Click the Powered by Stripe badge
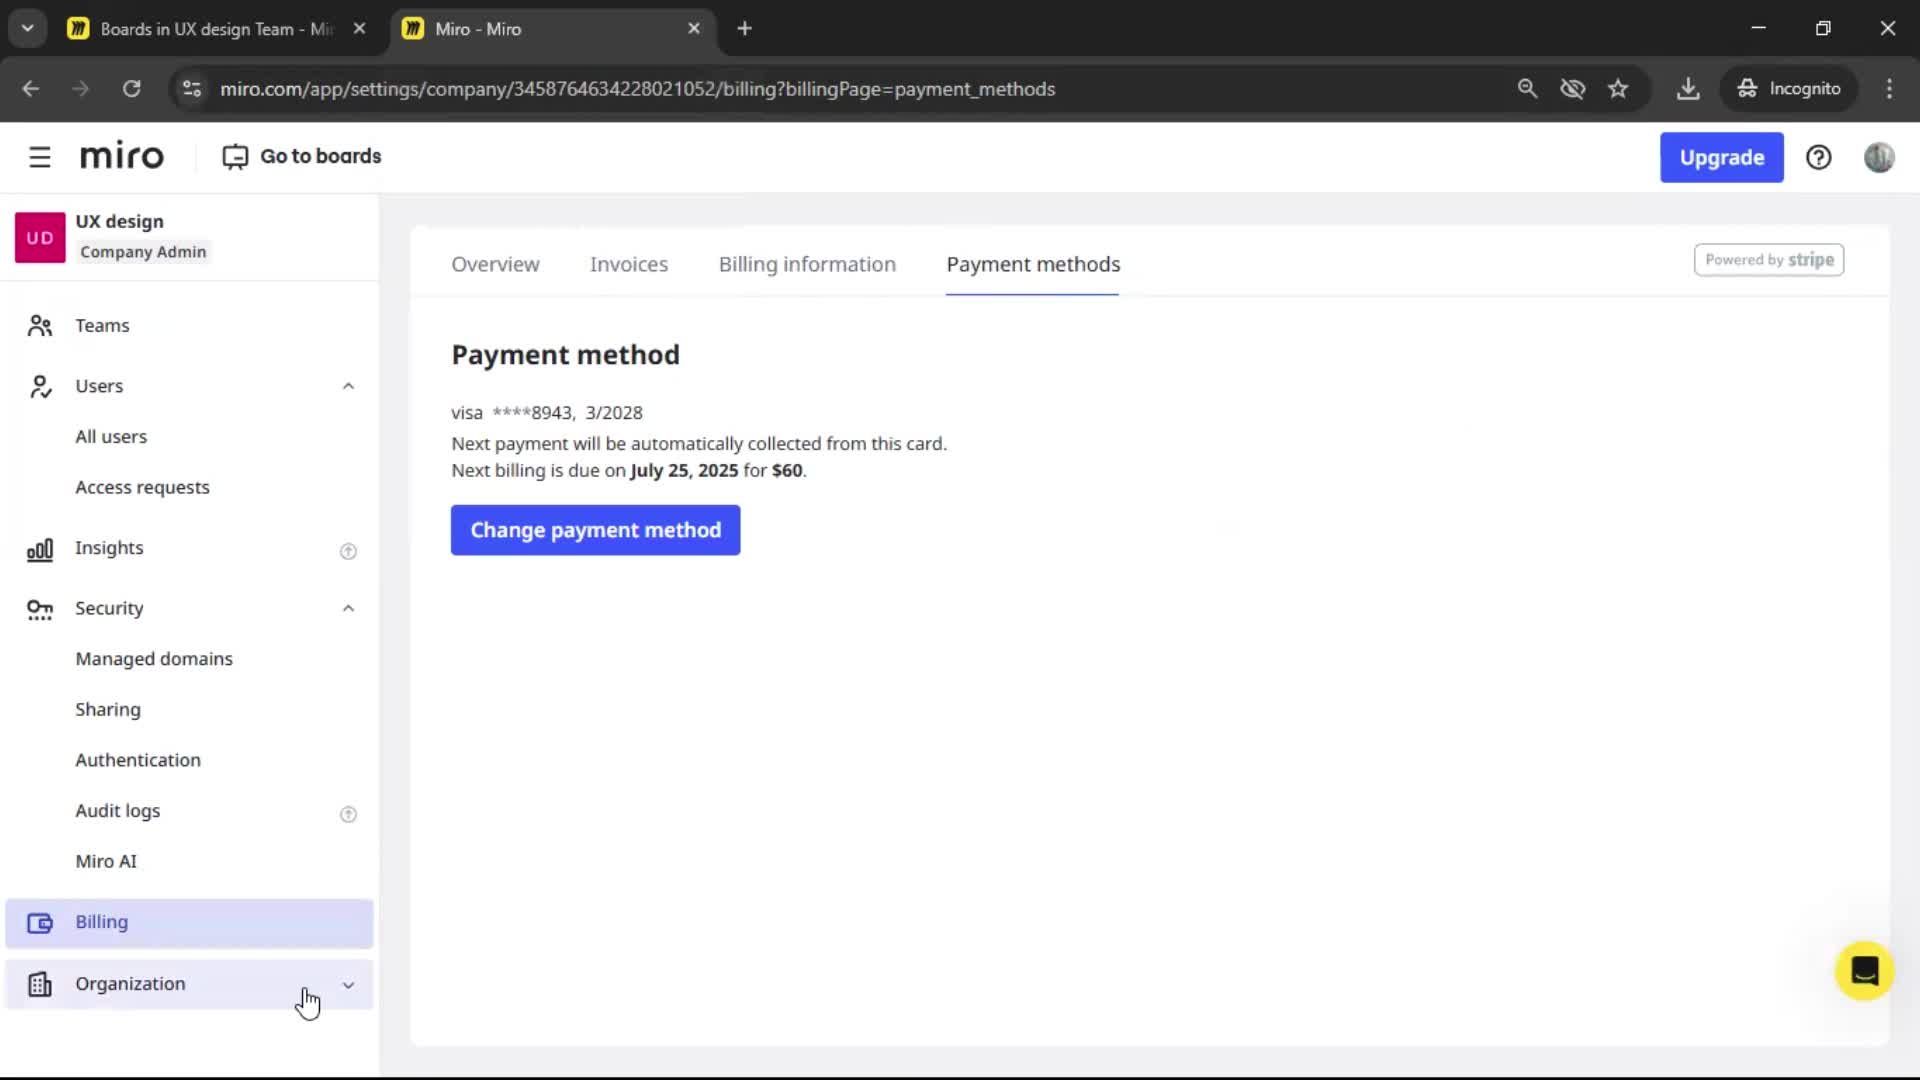 click(x=1768, y=260)
